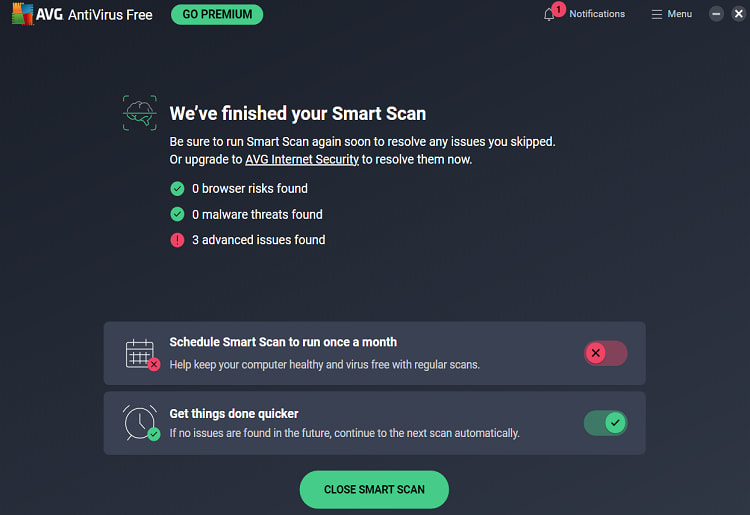Open the notifications bell icon

pyautogui.click(x=549, y=15)
